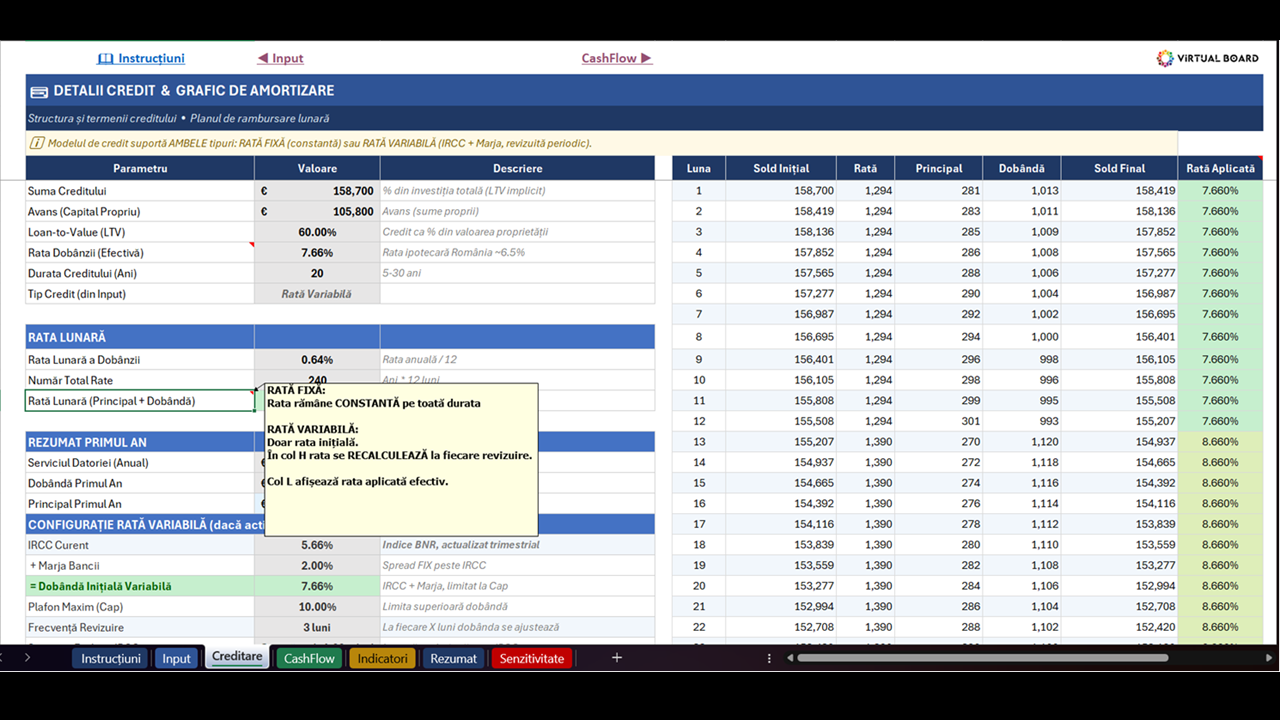Select the Rata Dobânzii value cell 7.66%
Viewport: 1280px width, 720px height.
(317, 253)
